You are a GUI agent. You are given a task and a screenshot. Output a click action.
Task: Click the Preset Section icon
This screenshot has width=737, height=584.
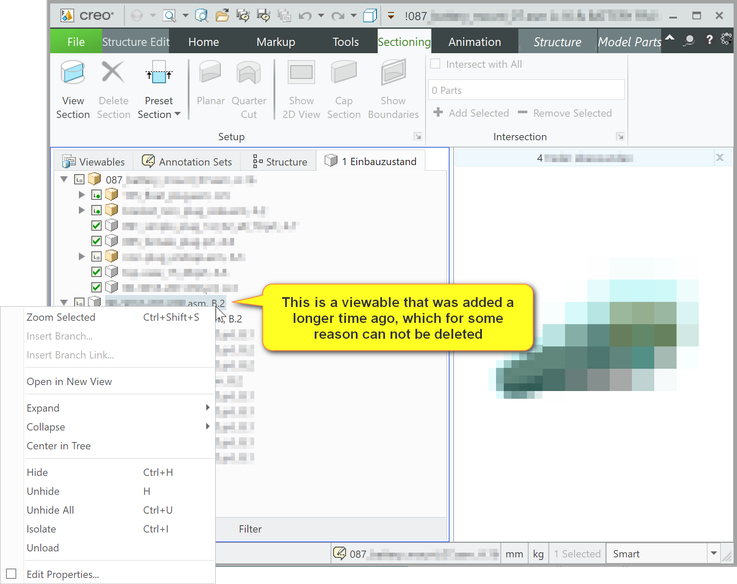pos(159,72)
